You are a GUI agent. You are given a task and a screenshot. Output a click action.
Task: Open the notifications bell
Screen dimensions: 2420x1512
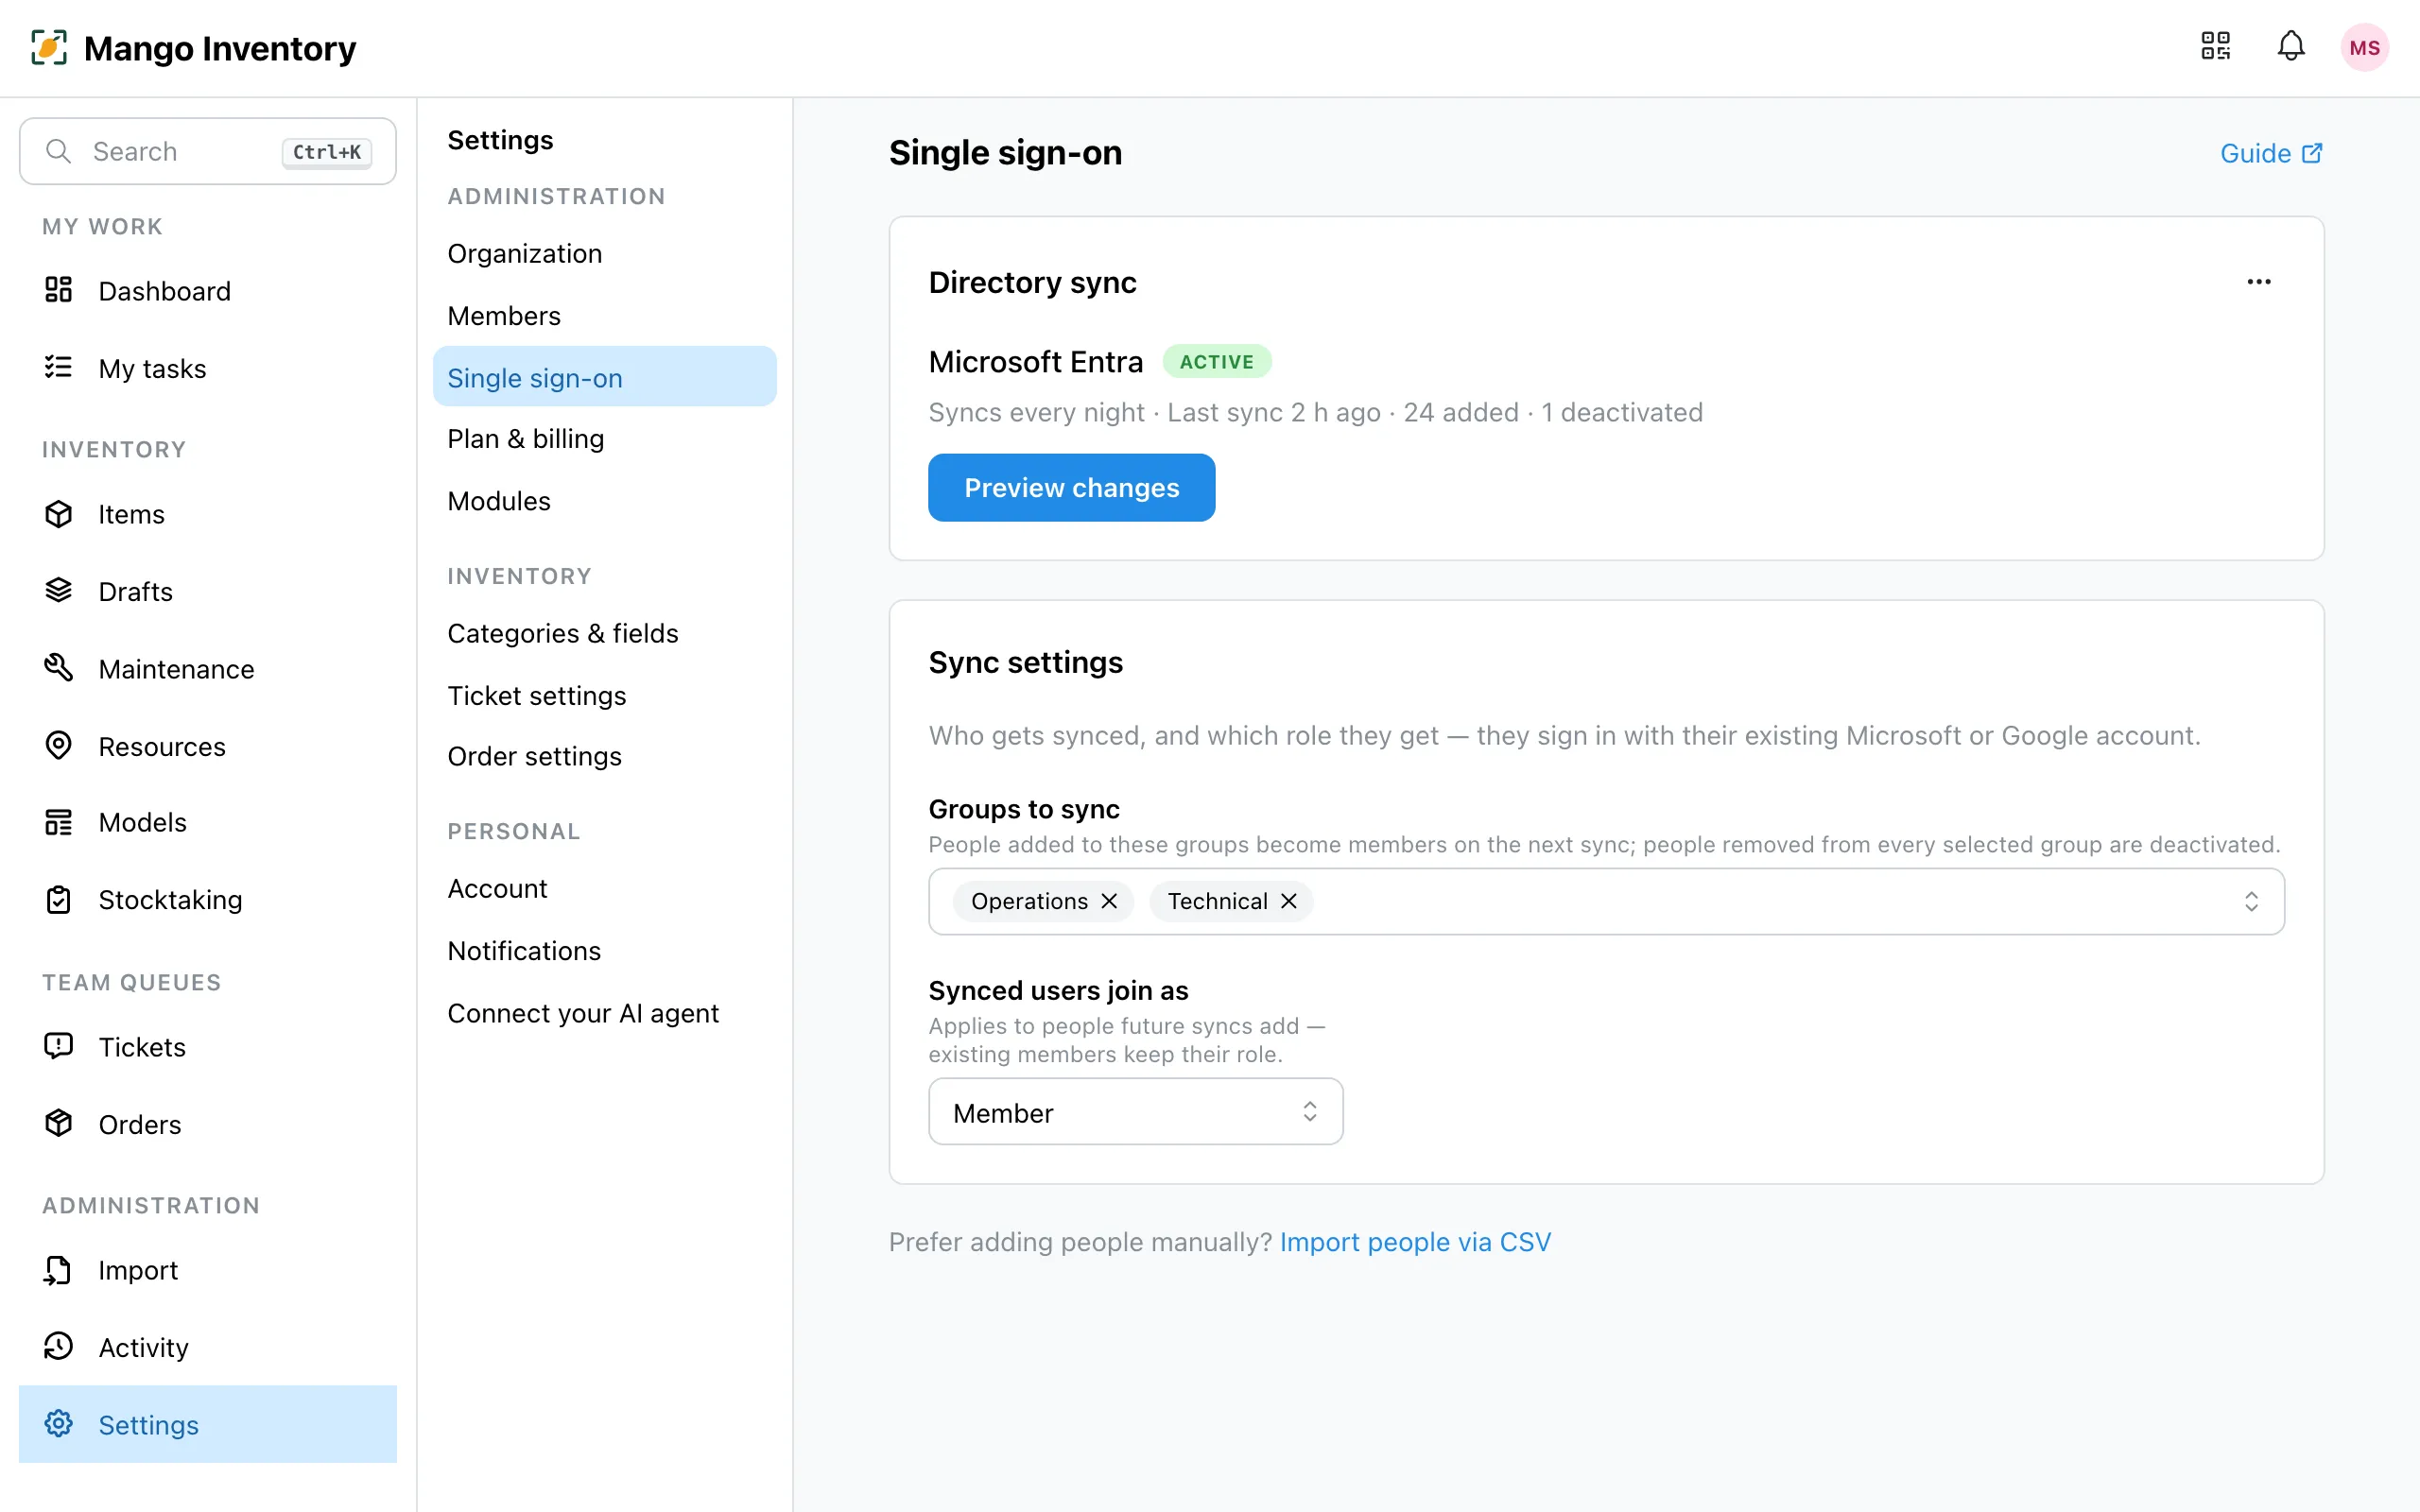click(x=2291, y=46)
